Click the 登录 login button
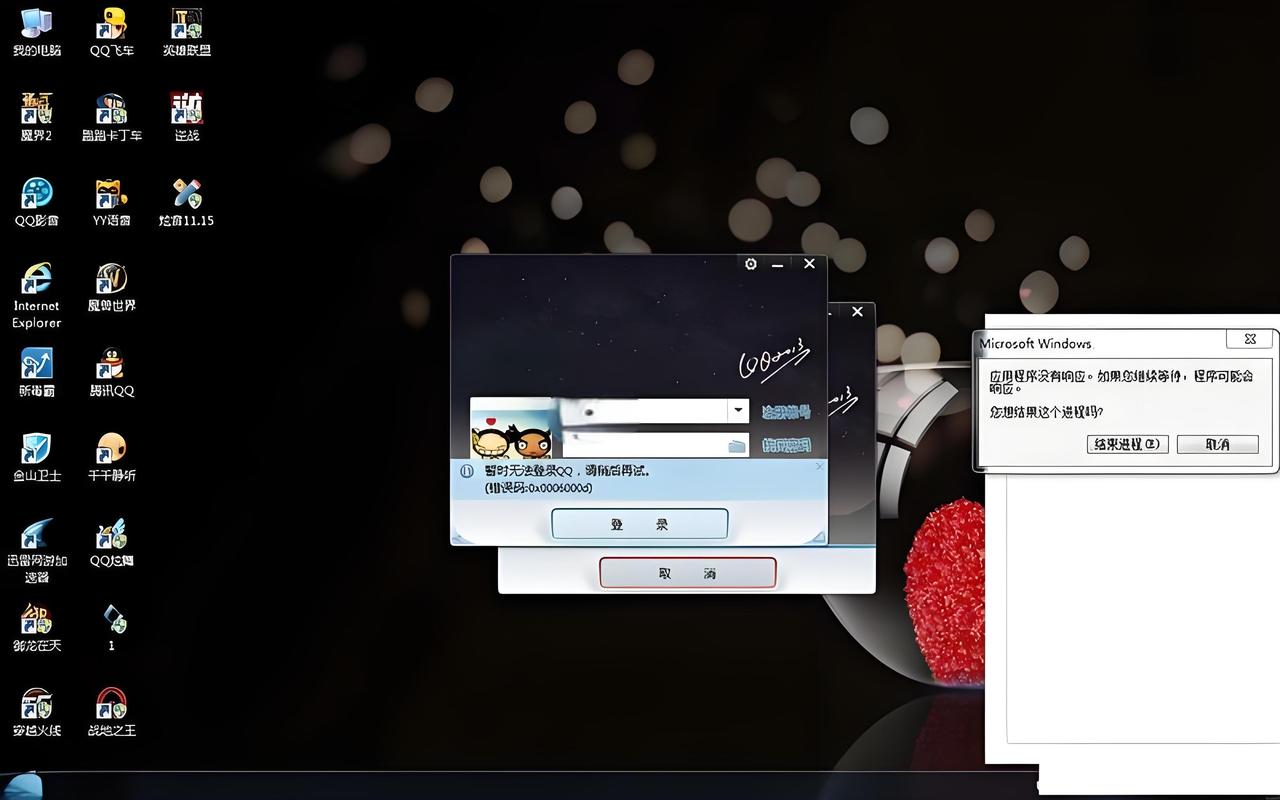1280x800 pixels. click(x=639, y=524)
